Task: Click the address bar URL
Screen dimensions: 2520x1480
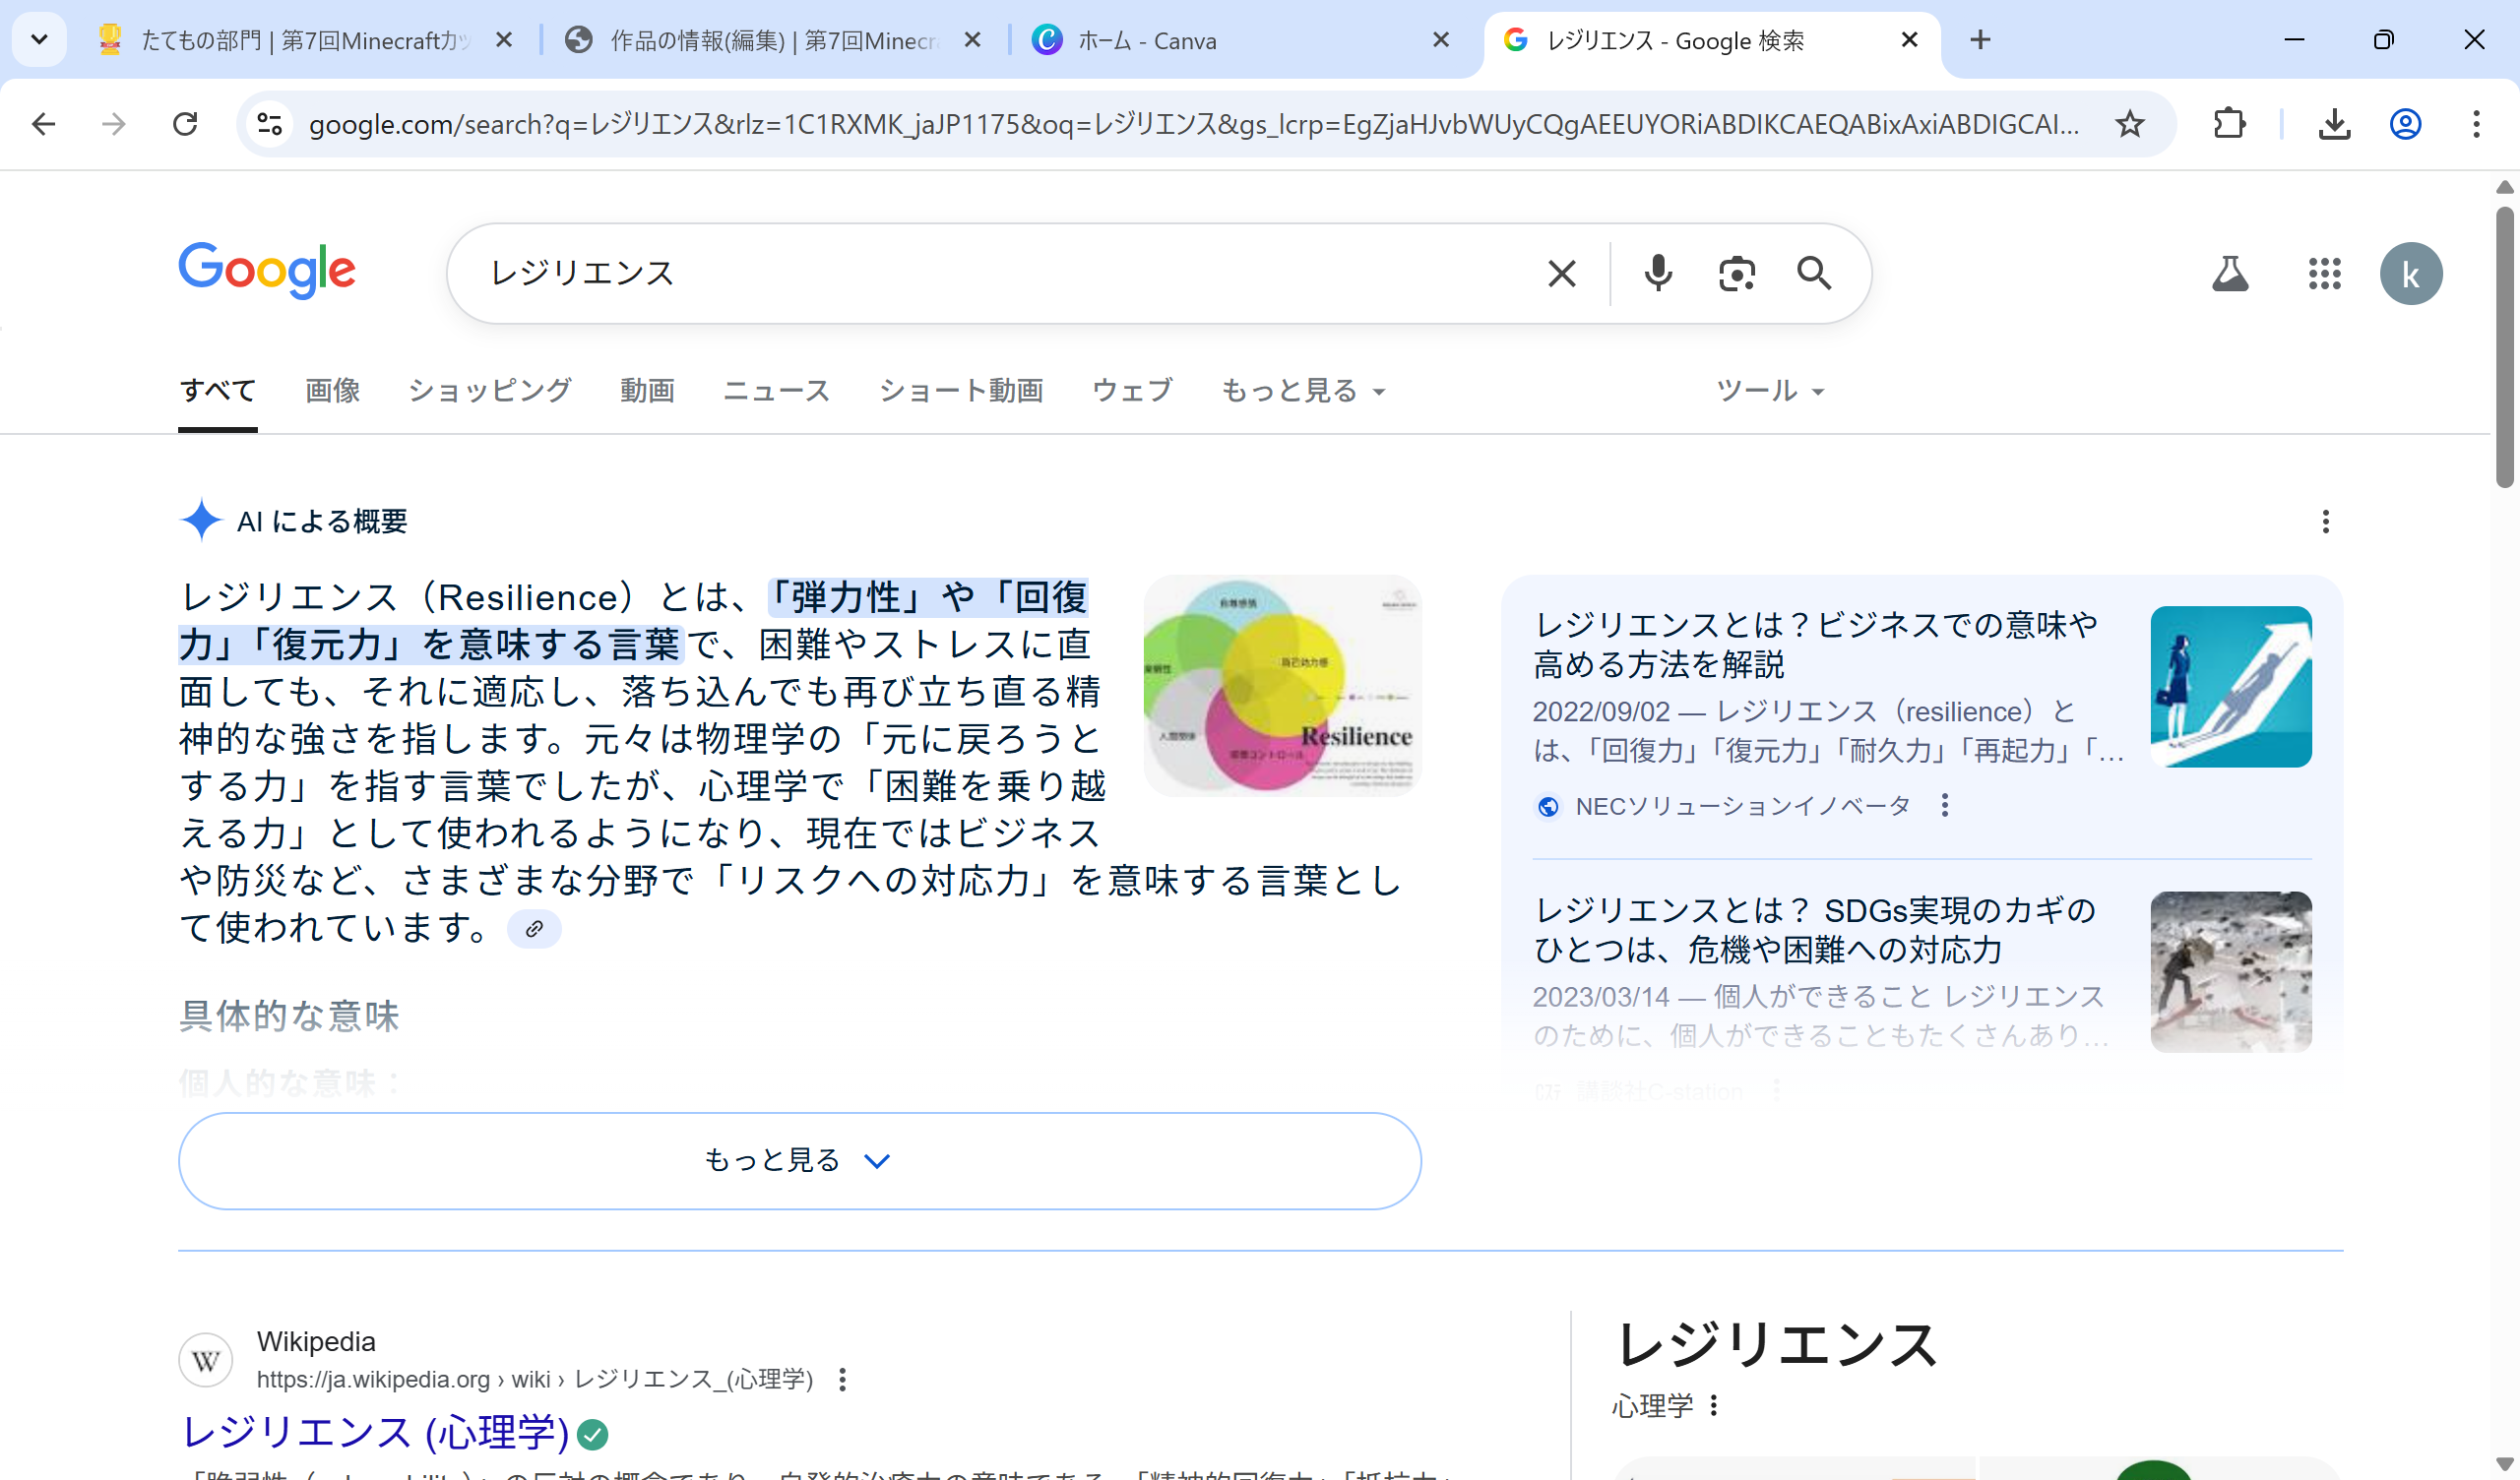Action: click(x=1194, y=124)
